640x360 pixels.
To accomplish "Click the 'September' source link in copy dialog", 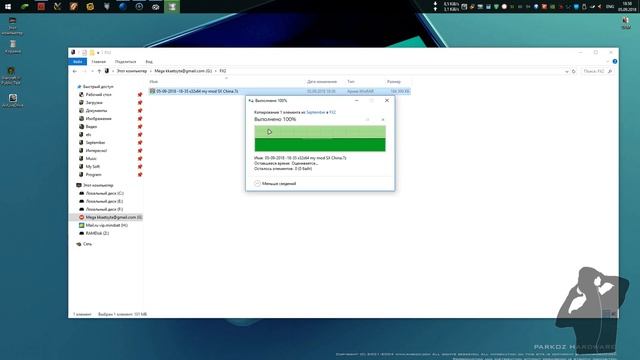I will [x=316, y=112].
